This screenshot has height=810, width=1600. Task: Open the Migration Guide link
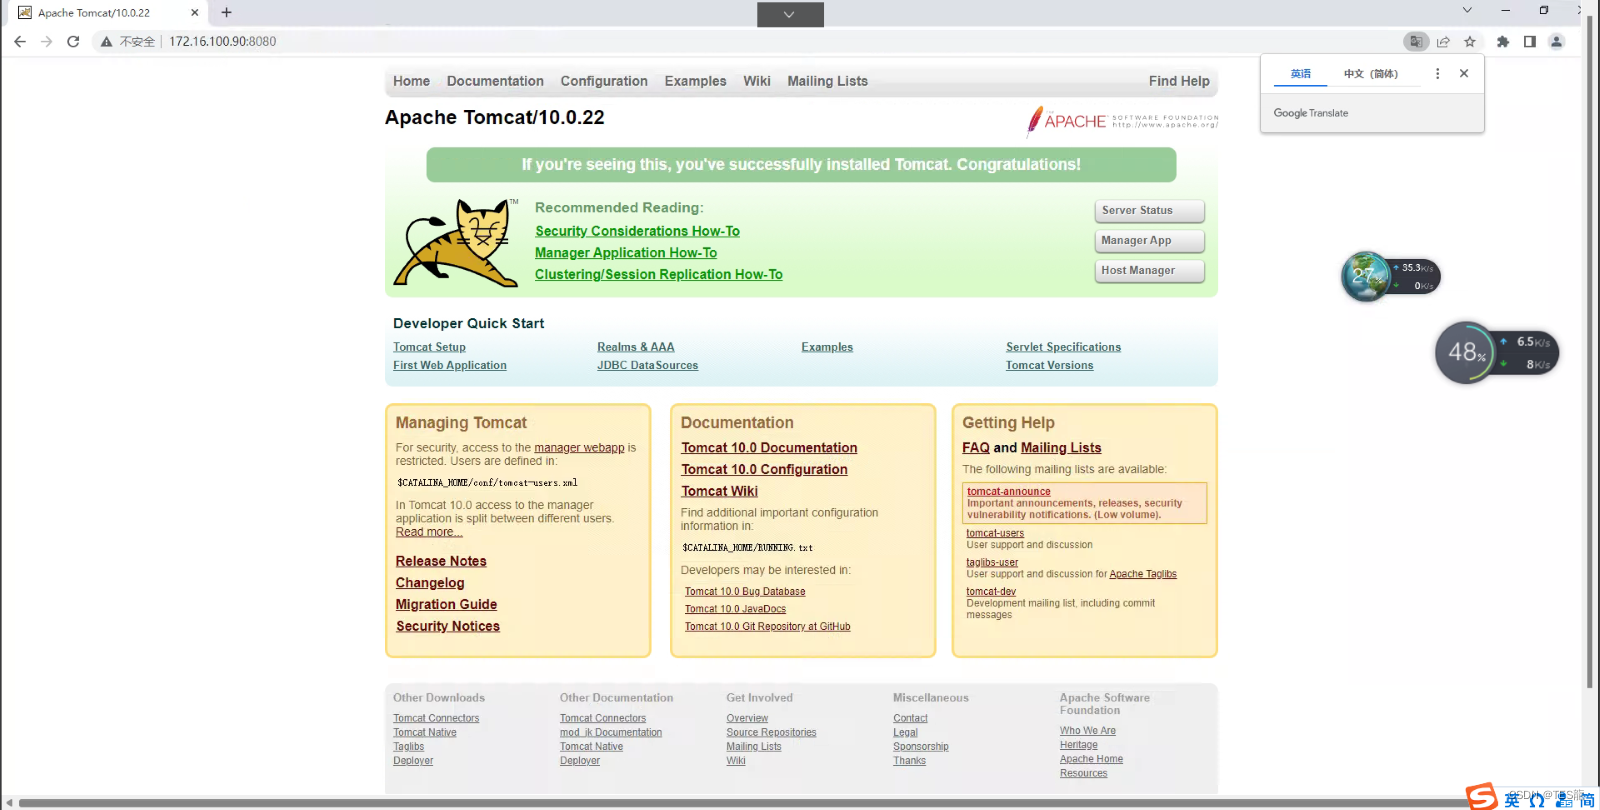[446, 604]
